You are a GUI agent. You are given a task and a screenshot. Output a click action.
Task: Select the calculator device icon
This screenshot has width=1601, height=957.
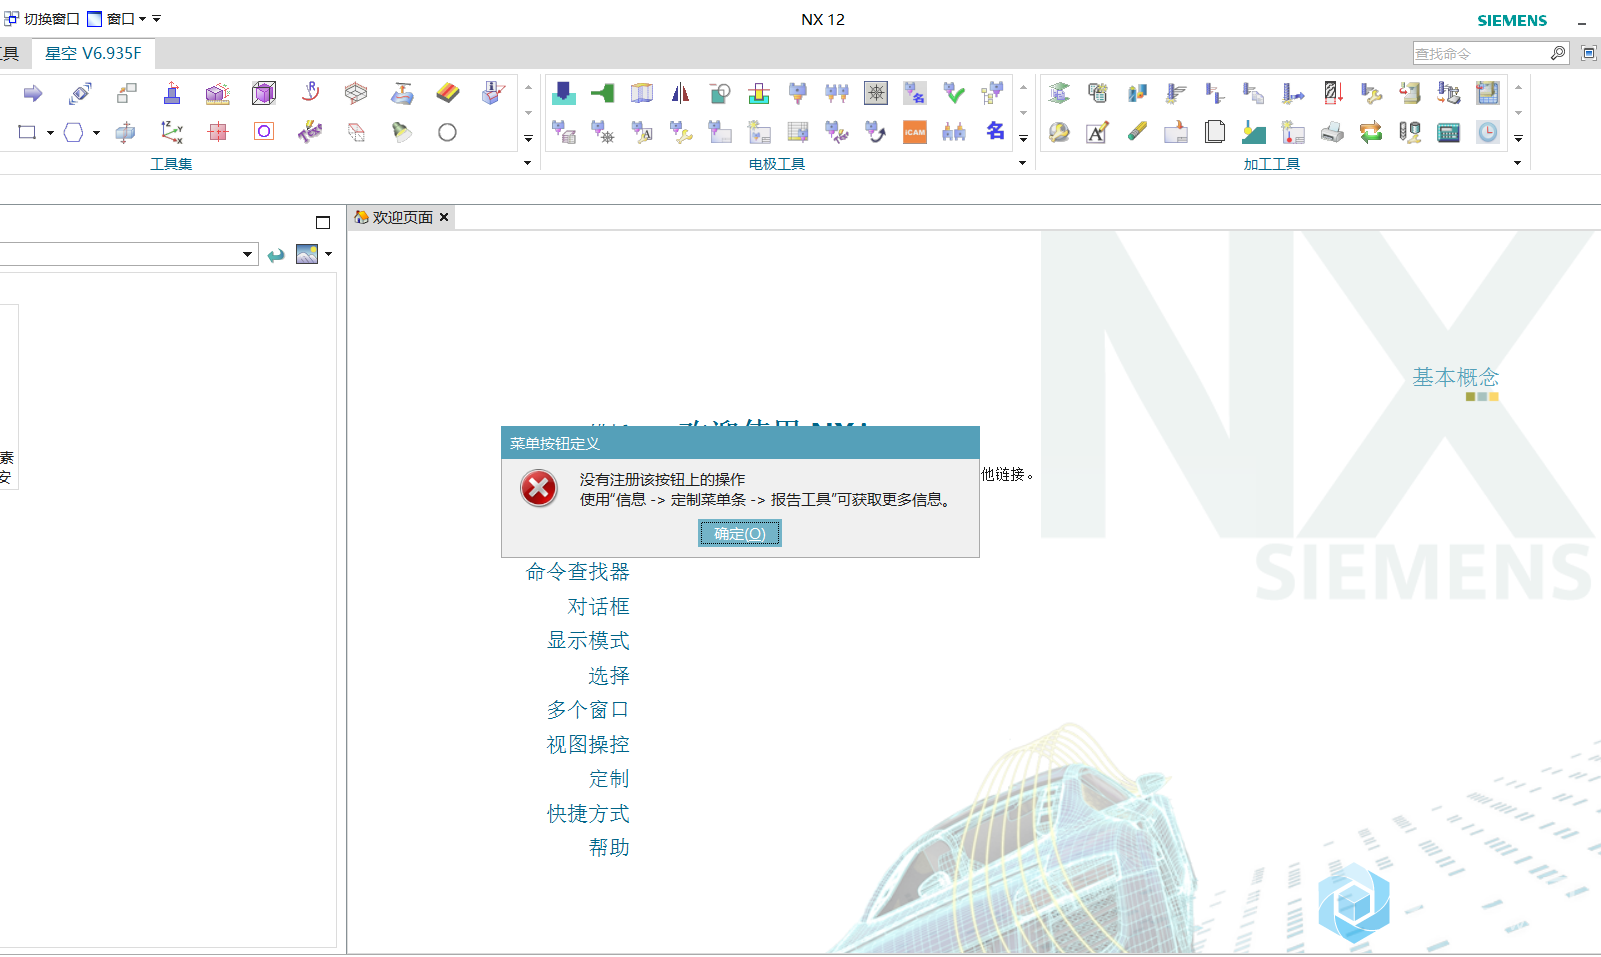pyautogui.click(x=1449, y=132)
